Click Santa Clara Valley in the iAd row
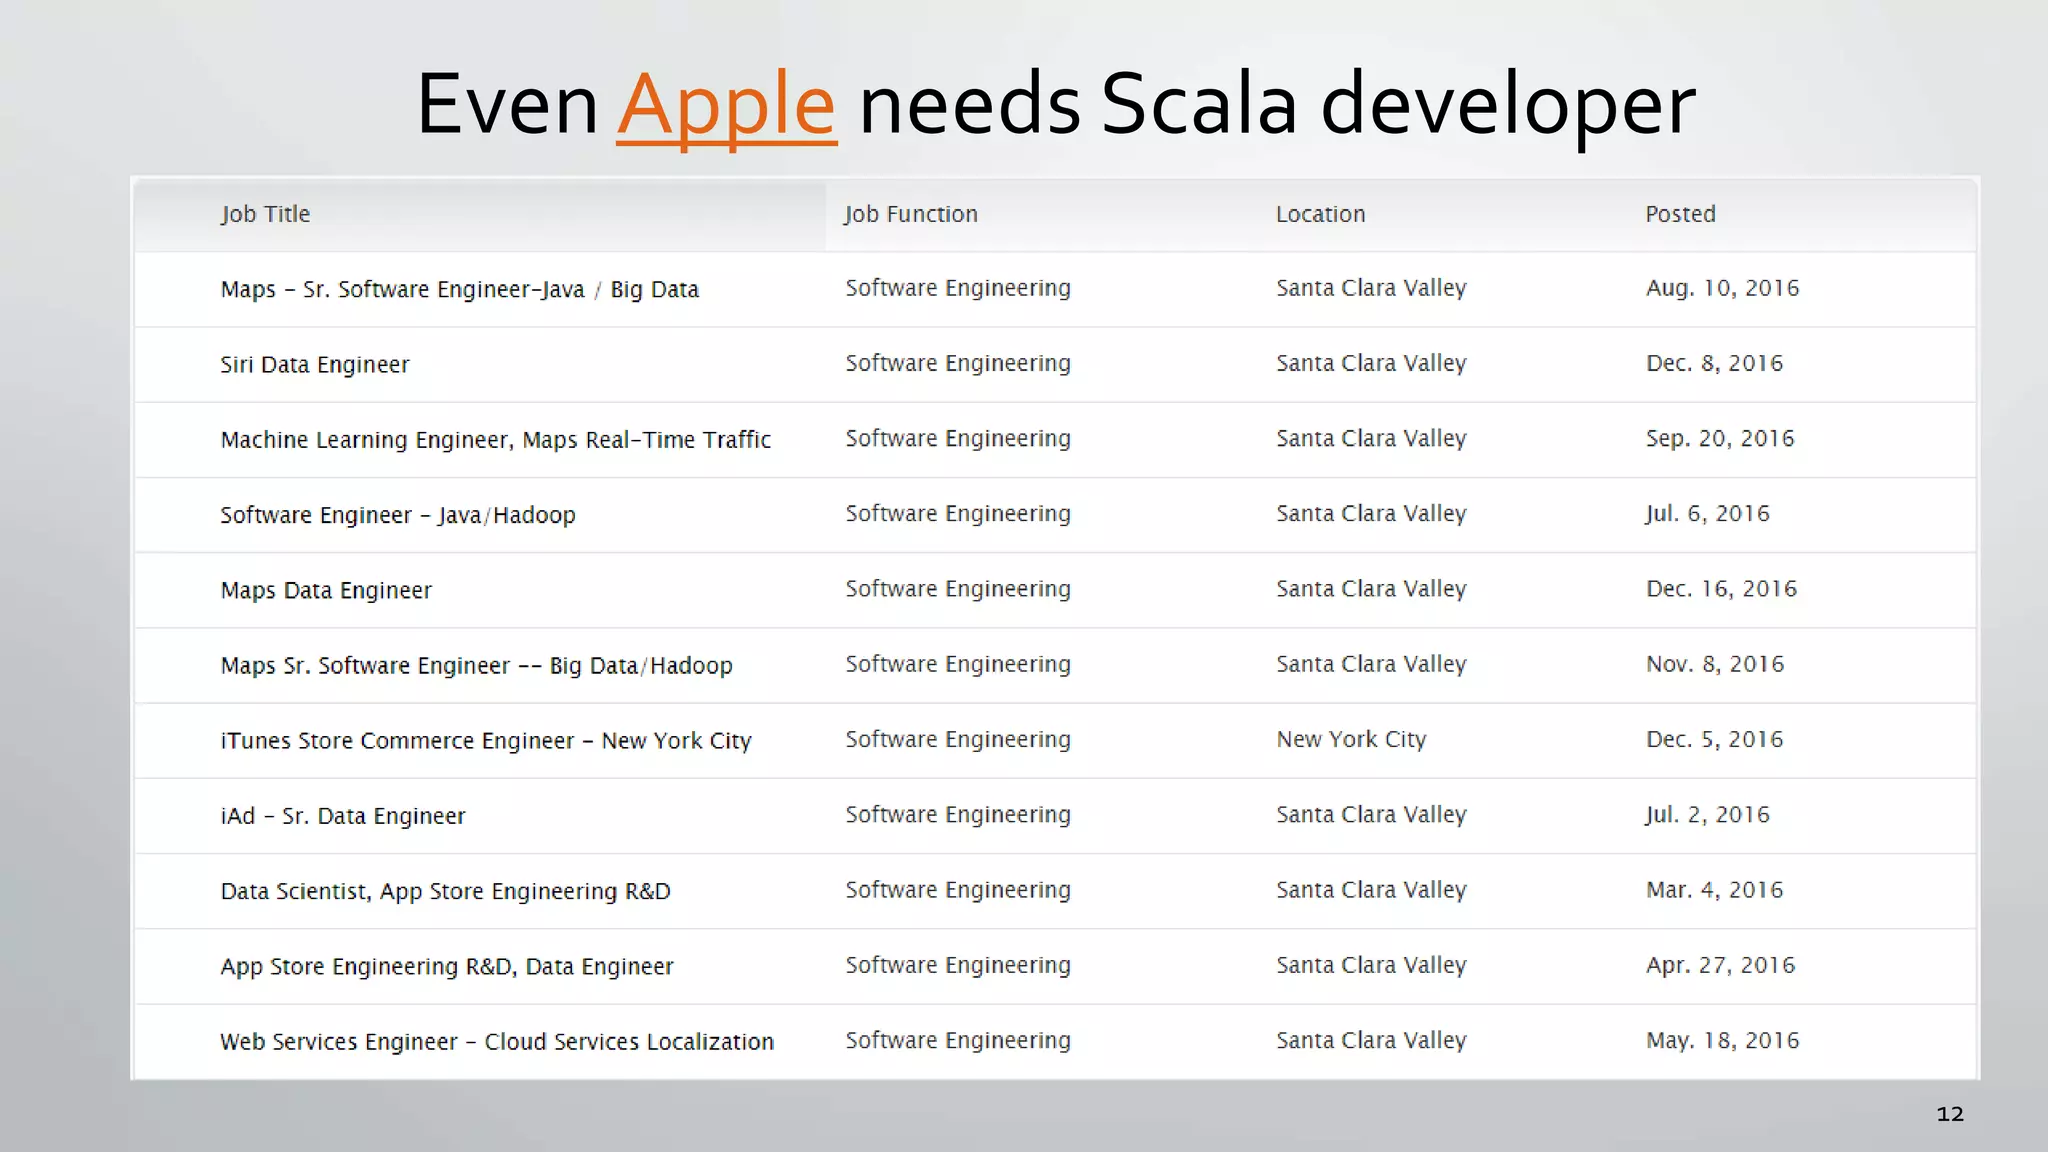 1371,814
